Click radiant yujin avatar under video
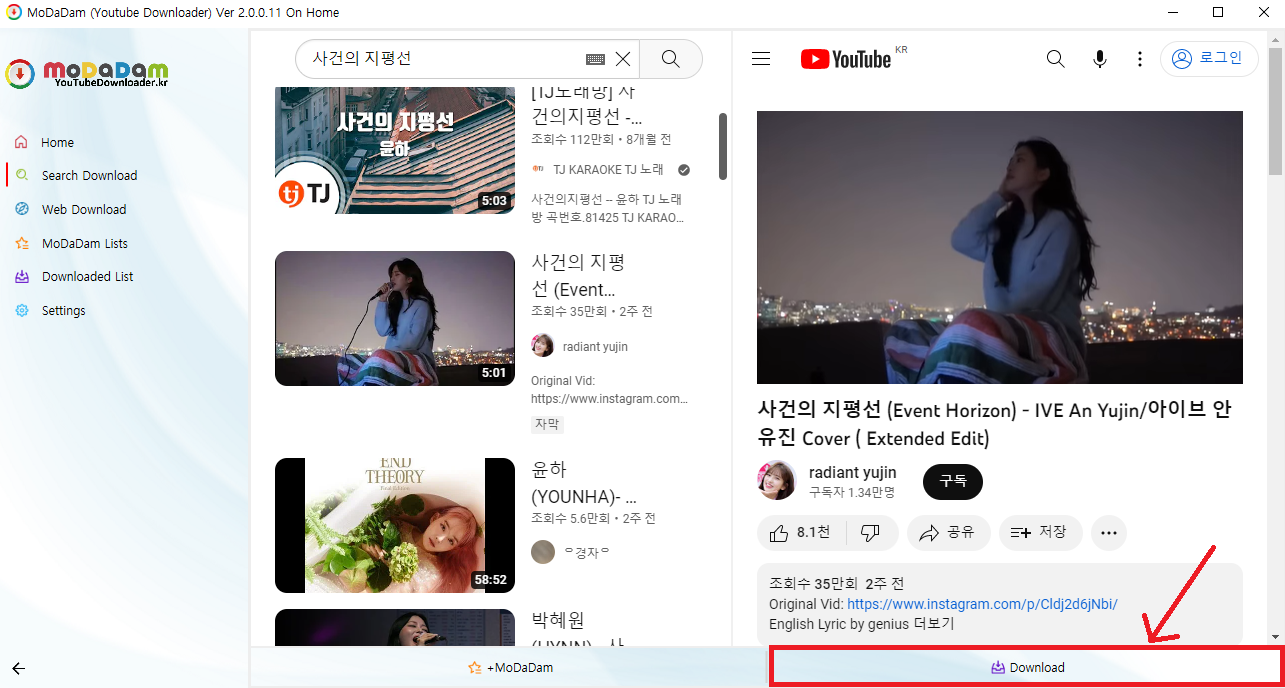 tap(777, 481)
